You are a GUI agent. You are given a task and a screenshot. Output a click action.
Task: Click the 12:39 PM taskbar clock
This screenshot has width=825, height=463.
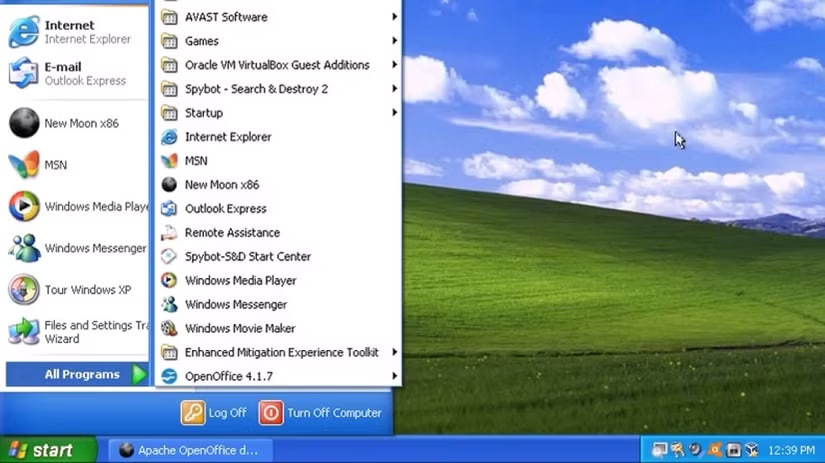tap(791, 450)
